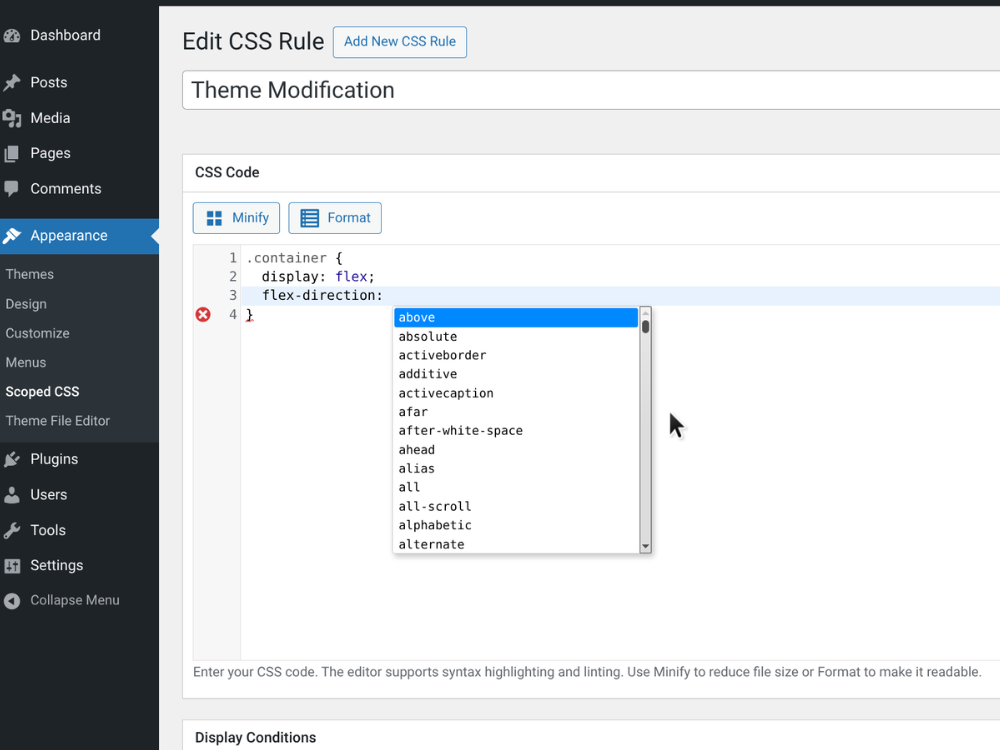
Task: Click the Theme Modification title field
Action: click(591, 90)
